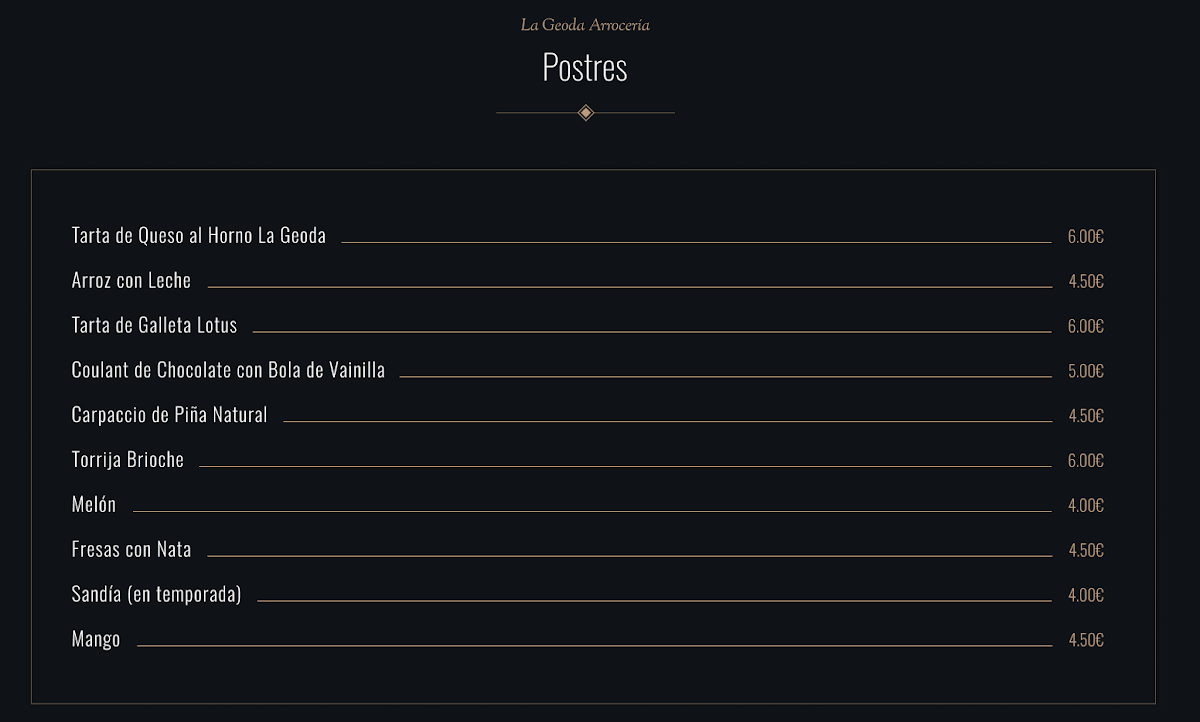Click the diamond ornament under Postres

click(586, 113)
